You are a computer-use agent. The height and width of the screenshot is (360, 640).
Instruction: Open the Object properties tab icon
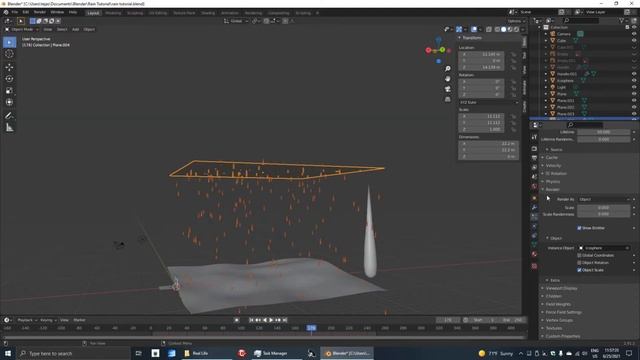(x=534, y=198)
